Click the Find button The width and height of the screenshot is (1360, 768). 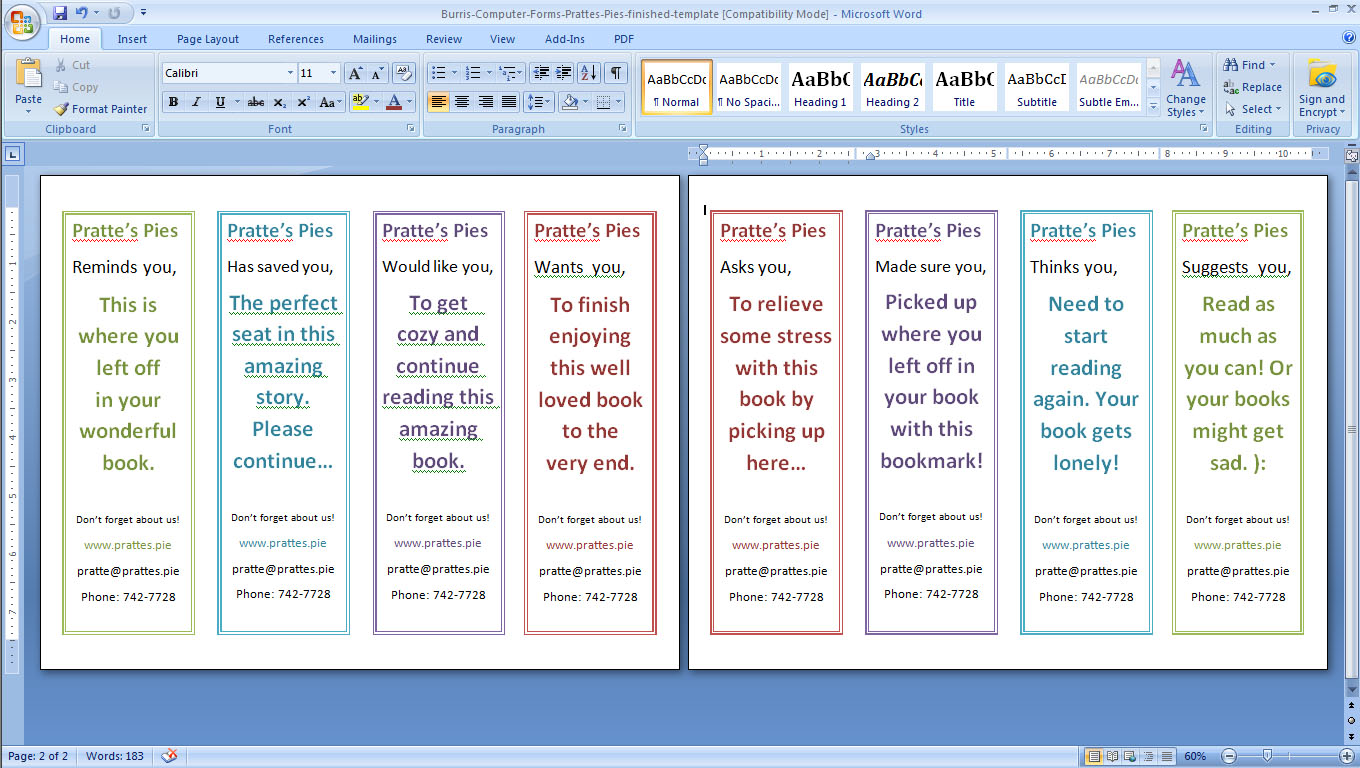point(1251,65)
